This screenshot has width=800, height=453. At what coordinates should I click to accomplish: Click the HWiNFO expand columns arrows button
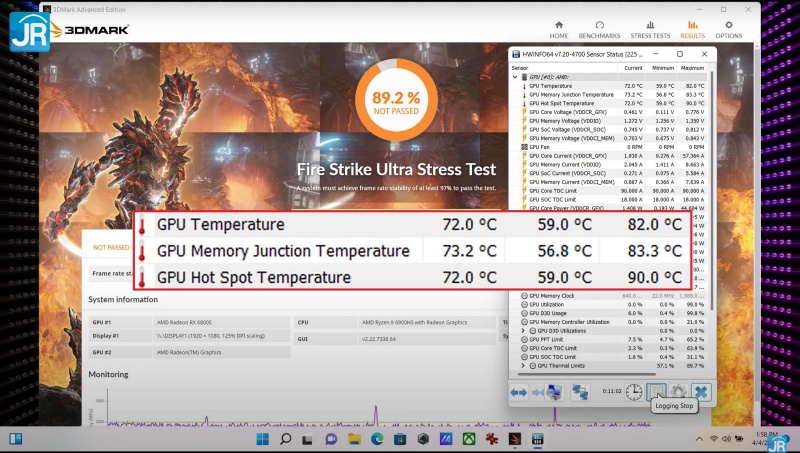(x=519, y=392)
